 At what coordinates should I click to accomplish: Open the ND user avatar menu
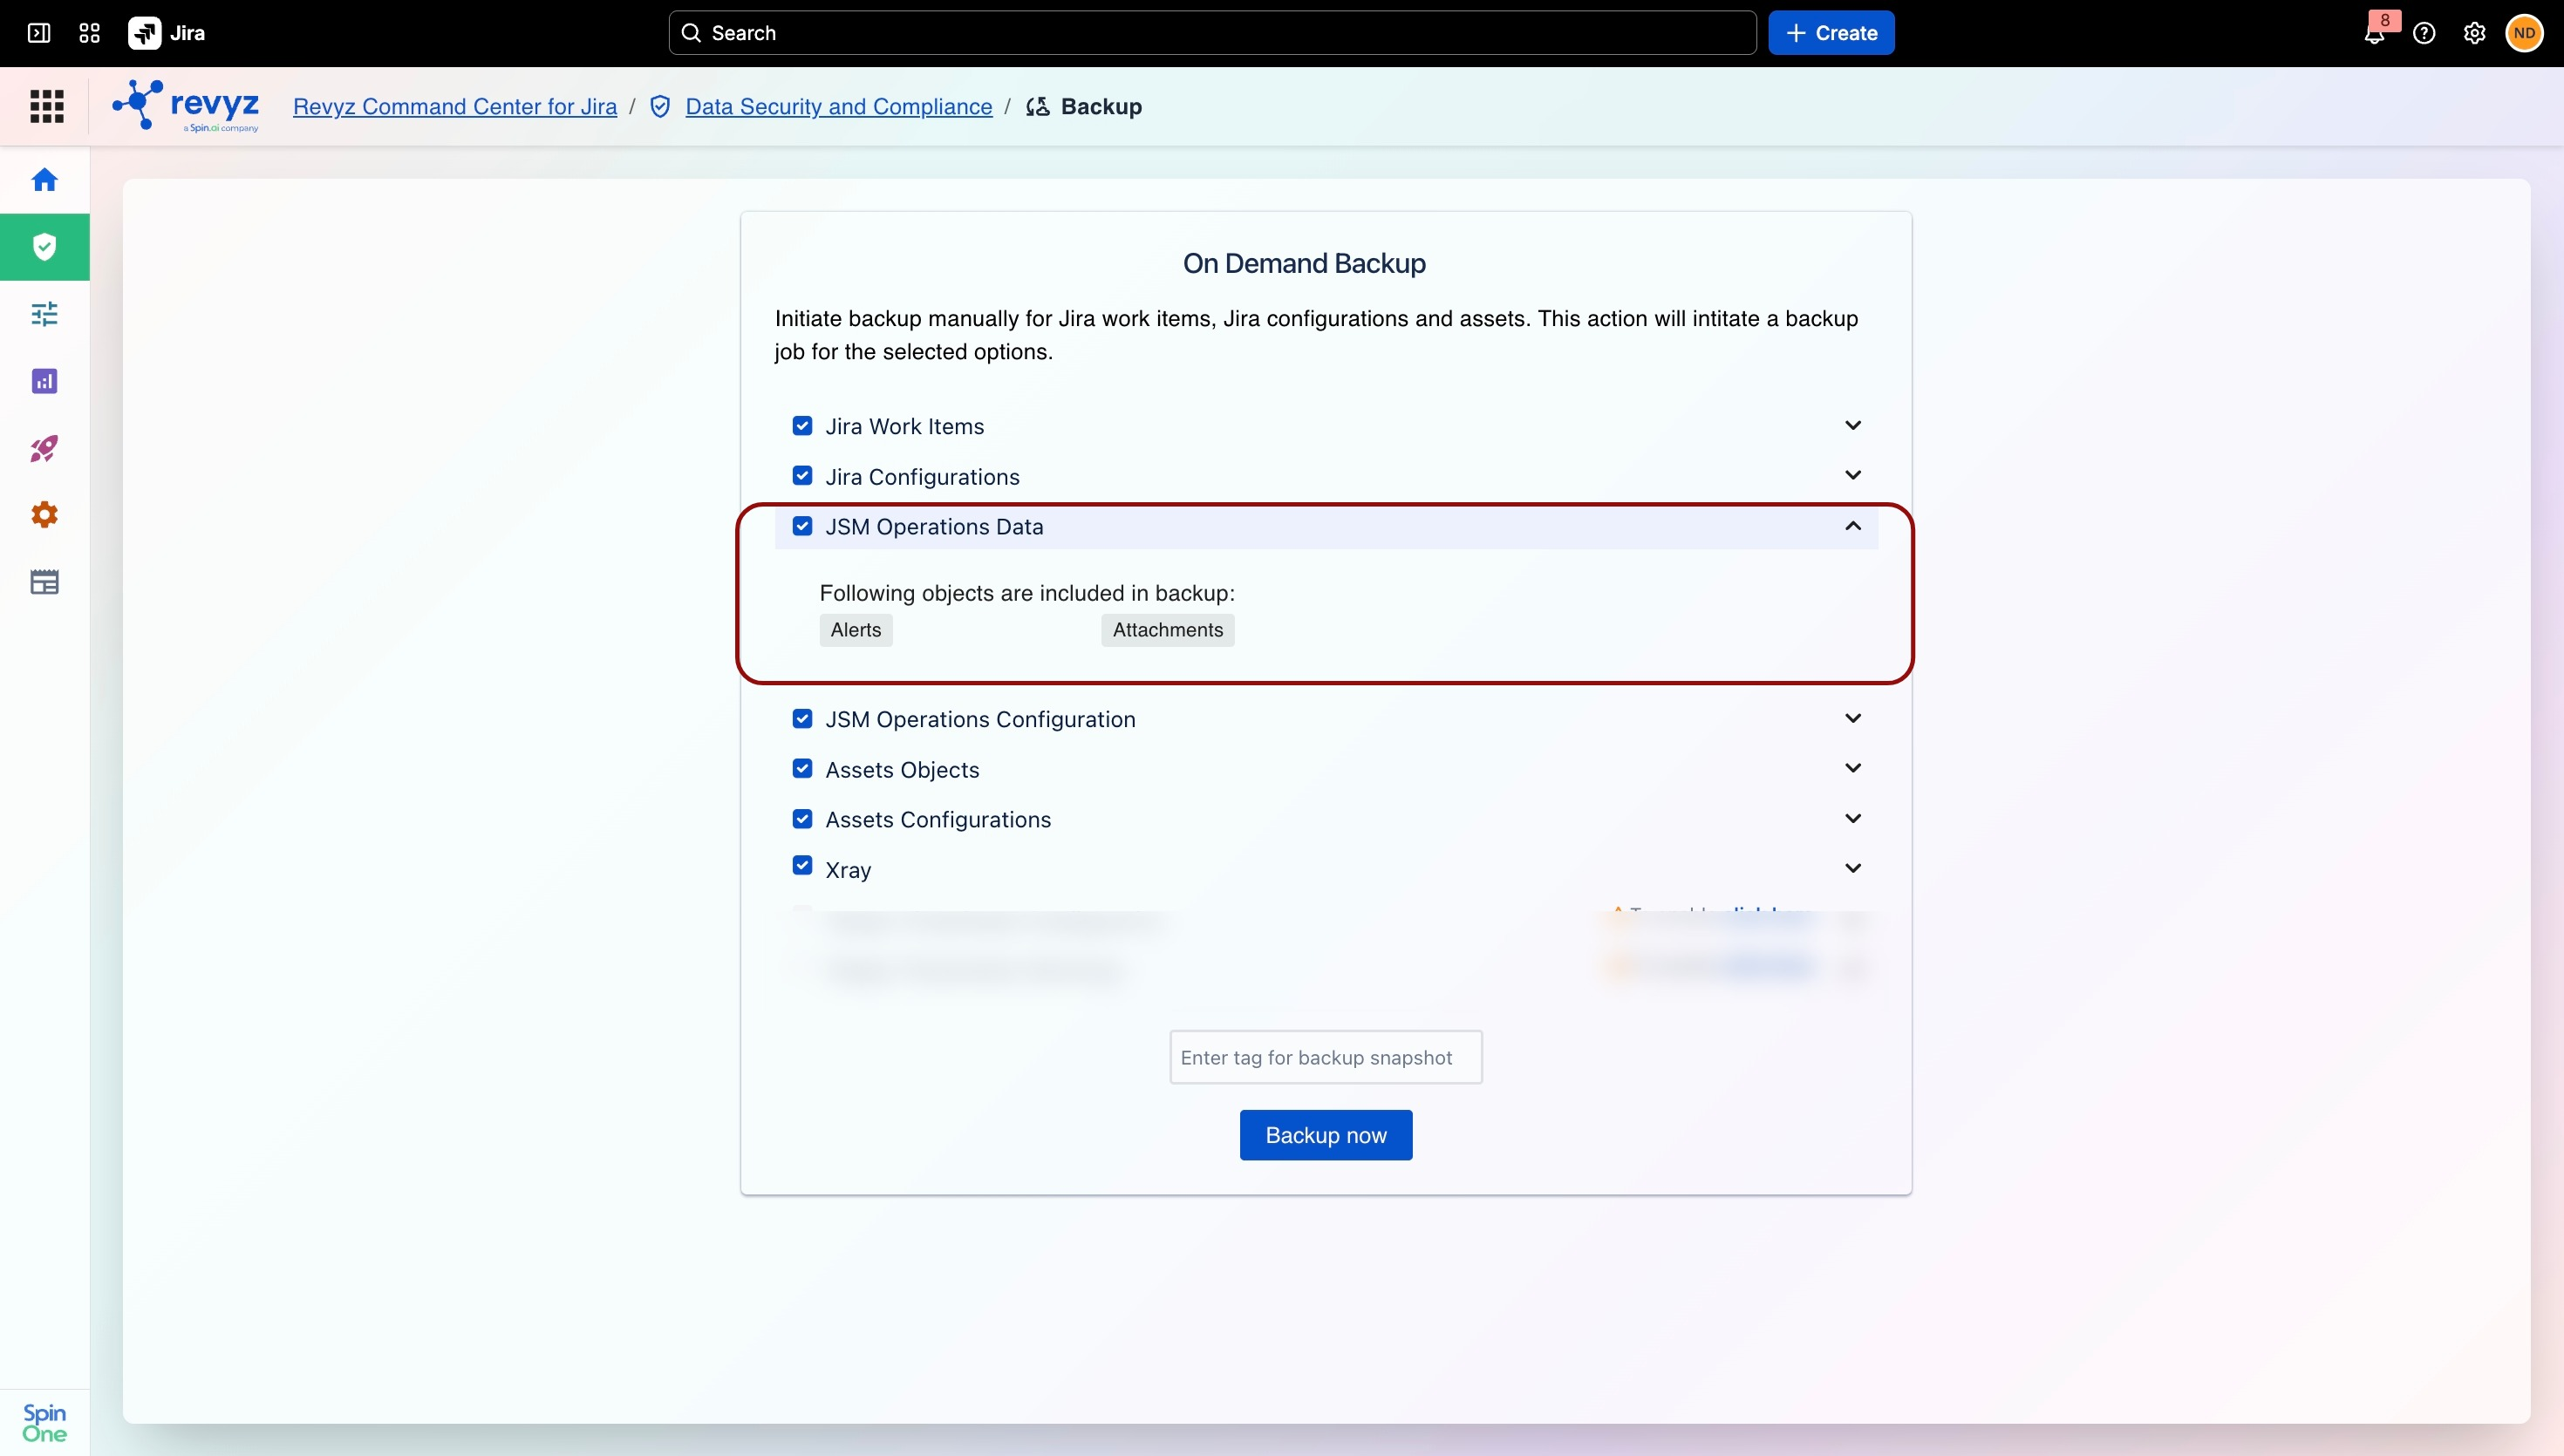(2524, 33)
